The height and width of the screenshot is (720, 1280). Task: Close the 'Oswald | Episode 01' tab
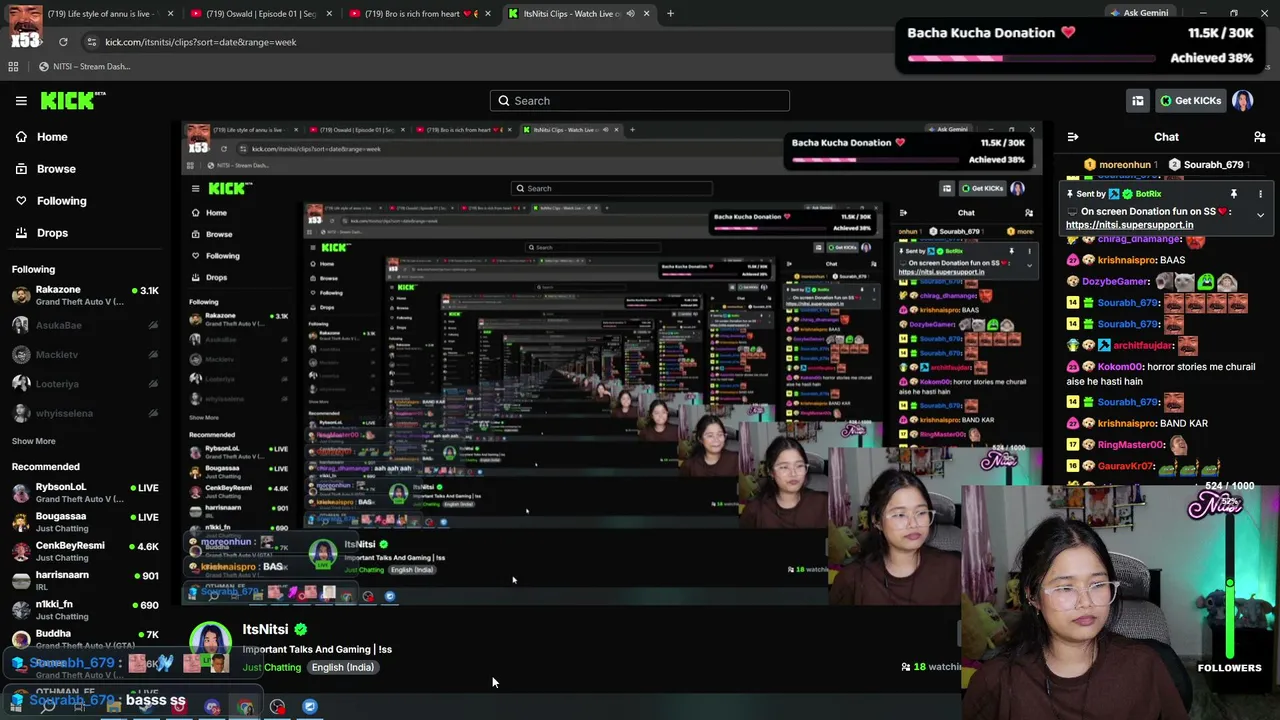329,14
